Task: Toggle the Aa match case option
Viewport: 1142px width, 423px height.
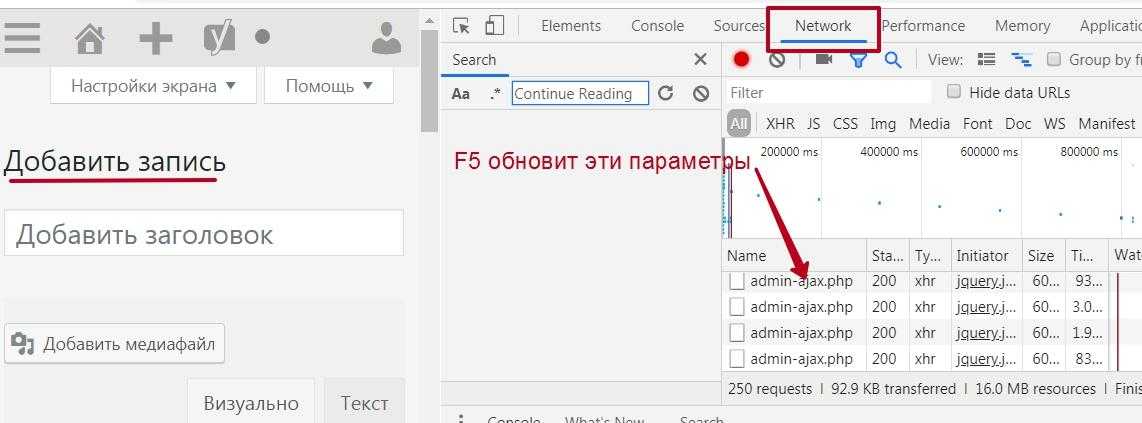Action: pyautogui.click(x=461, y=94)
